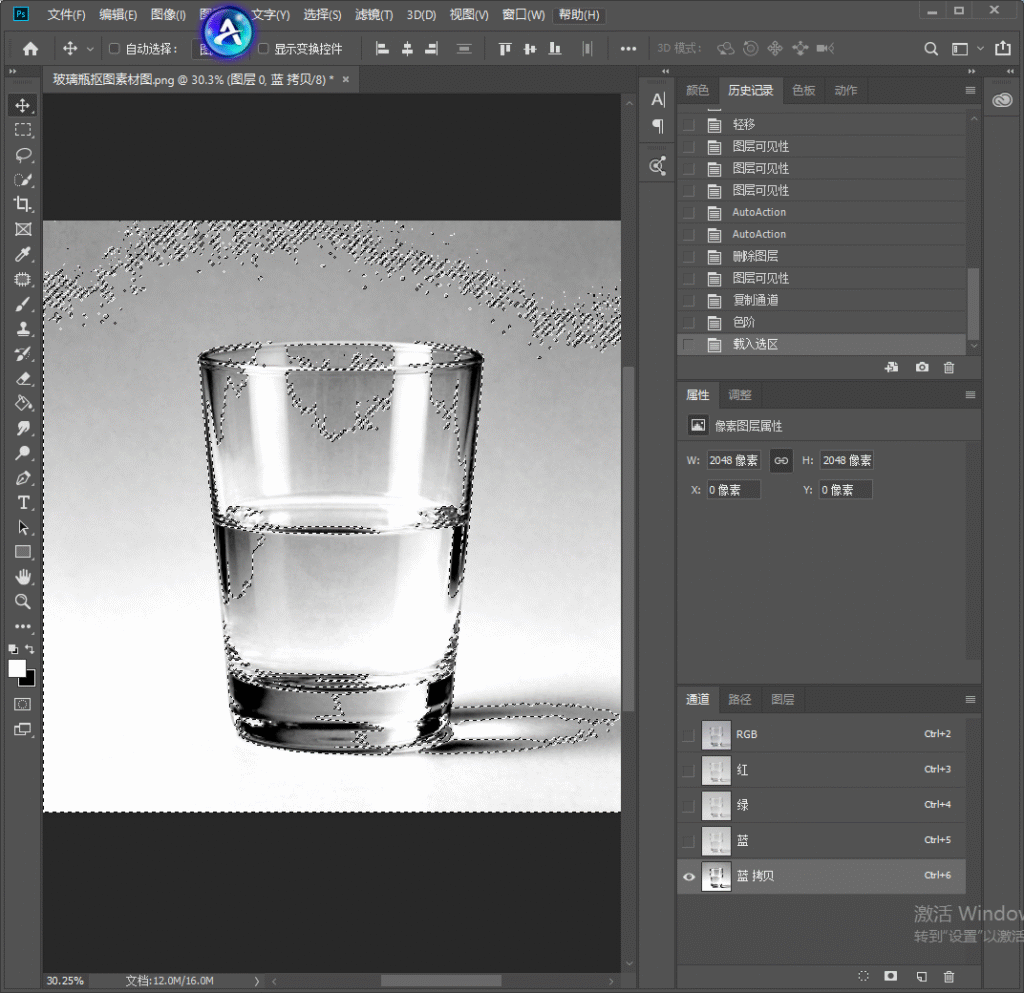Select the Quick Selection tool
The width and height of the screenshot is (1024, 993).
coord(23,180)
